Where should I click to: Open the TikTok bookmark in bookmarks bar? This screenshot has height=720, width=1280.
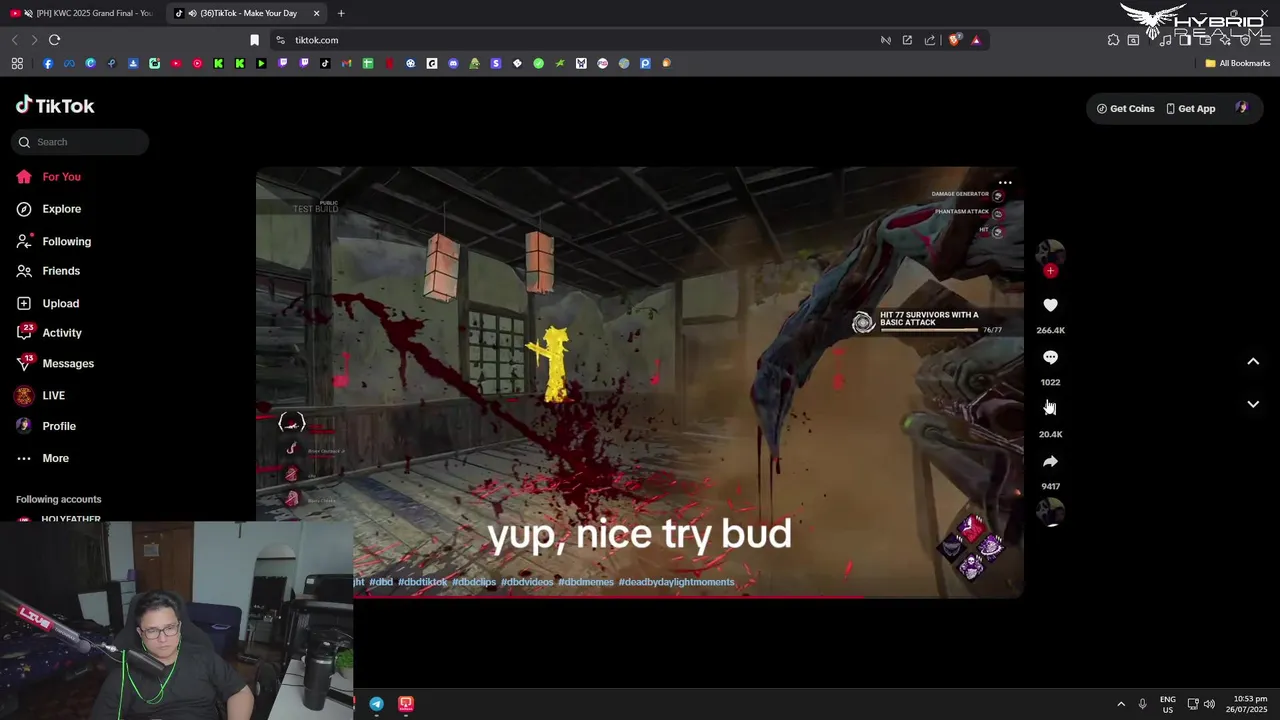pos(325,63)
